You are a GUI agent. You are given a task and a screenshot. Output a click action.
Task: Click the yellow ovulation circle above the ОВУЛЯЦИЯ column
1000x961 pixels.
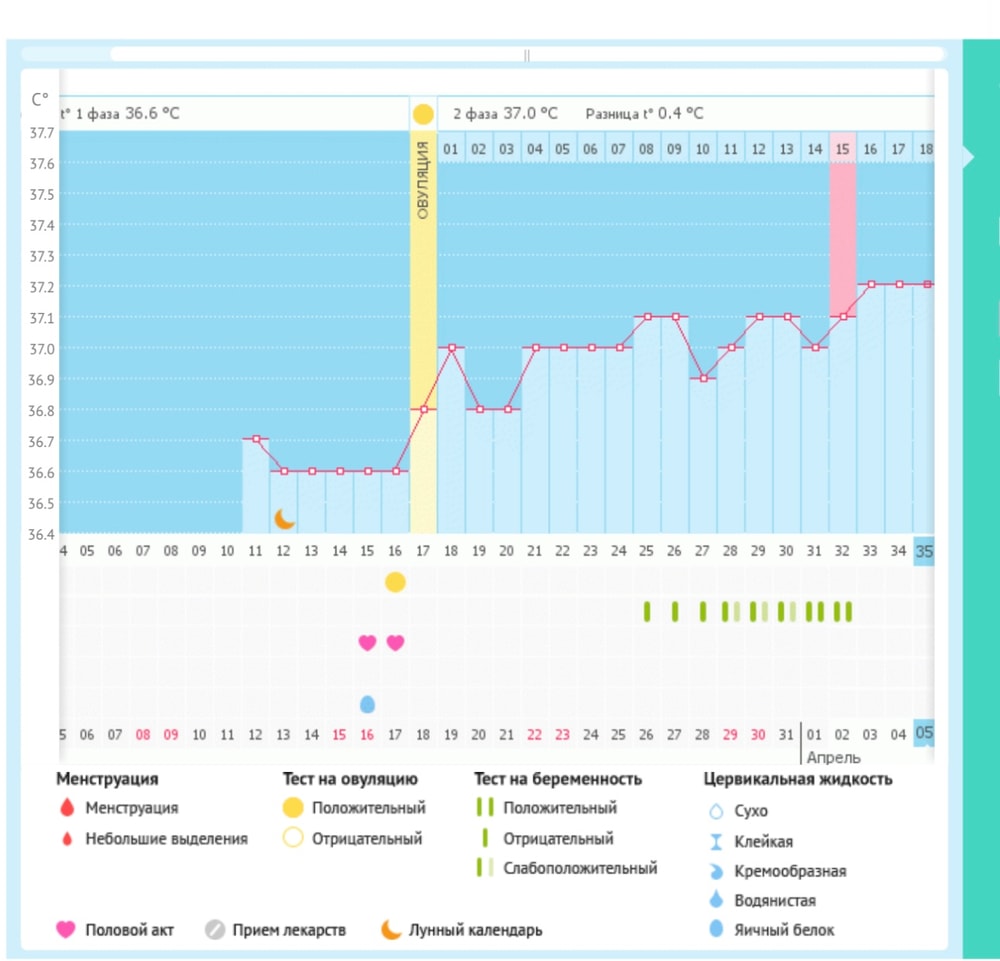coord(423,114)
